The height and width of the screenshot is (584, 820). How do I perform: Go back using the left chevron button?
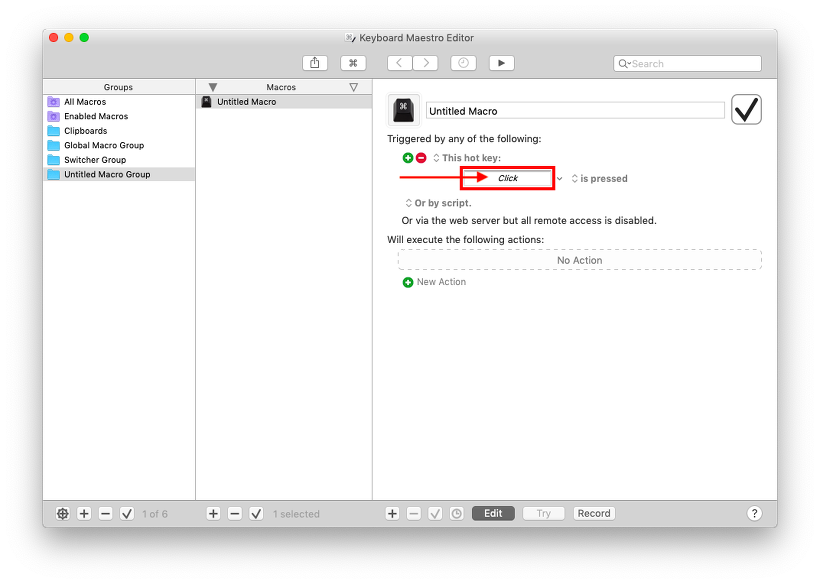(400, 63)
